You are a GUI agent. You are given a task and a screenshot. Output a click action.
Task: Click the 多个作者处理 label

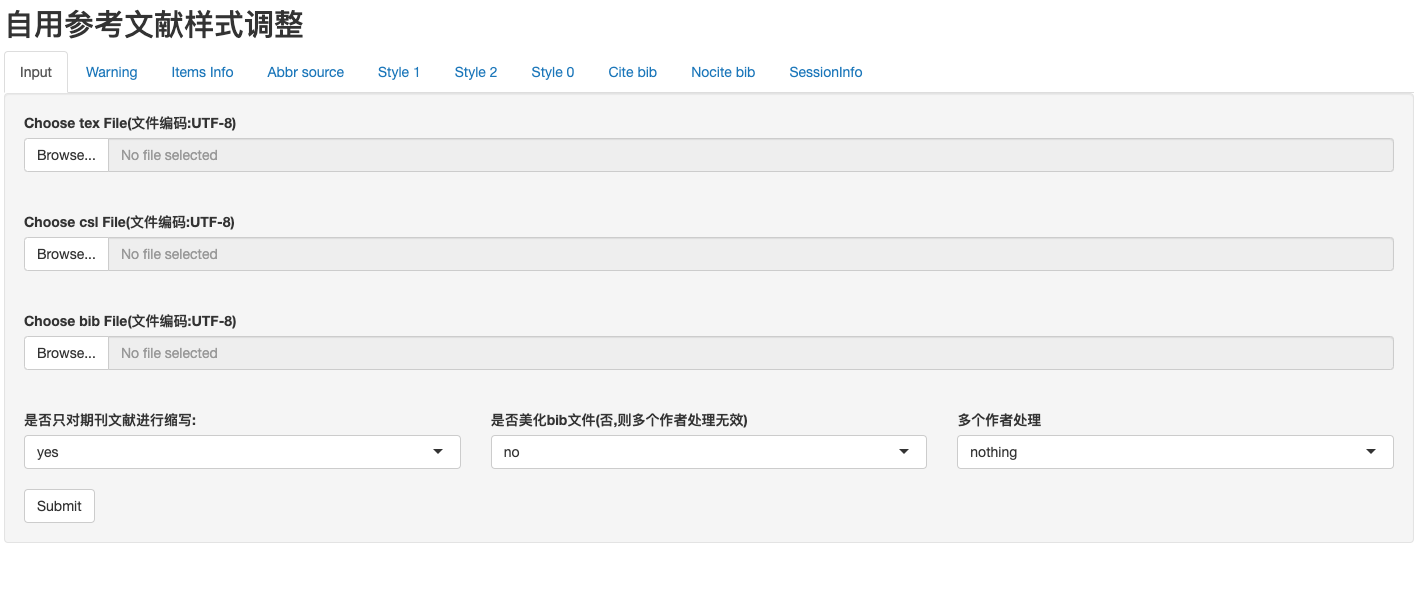click(1000, 420)
